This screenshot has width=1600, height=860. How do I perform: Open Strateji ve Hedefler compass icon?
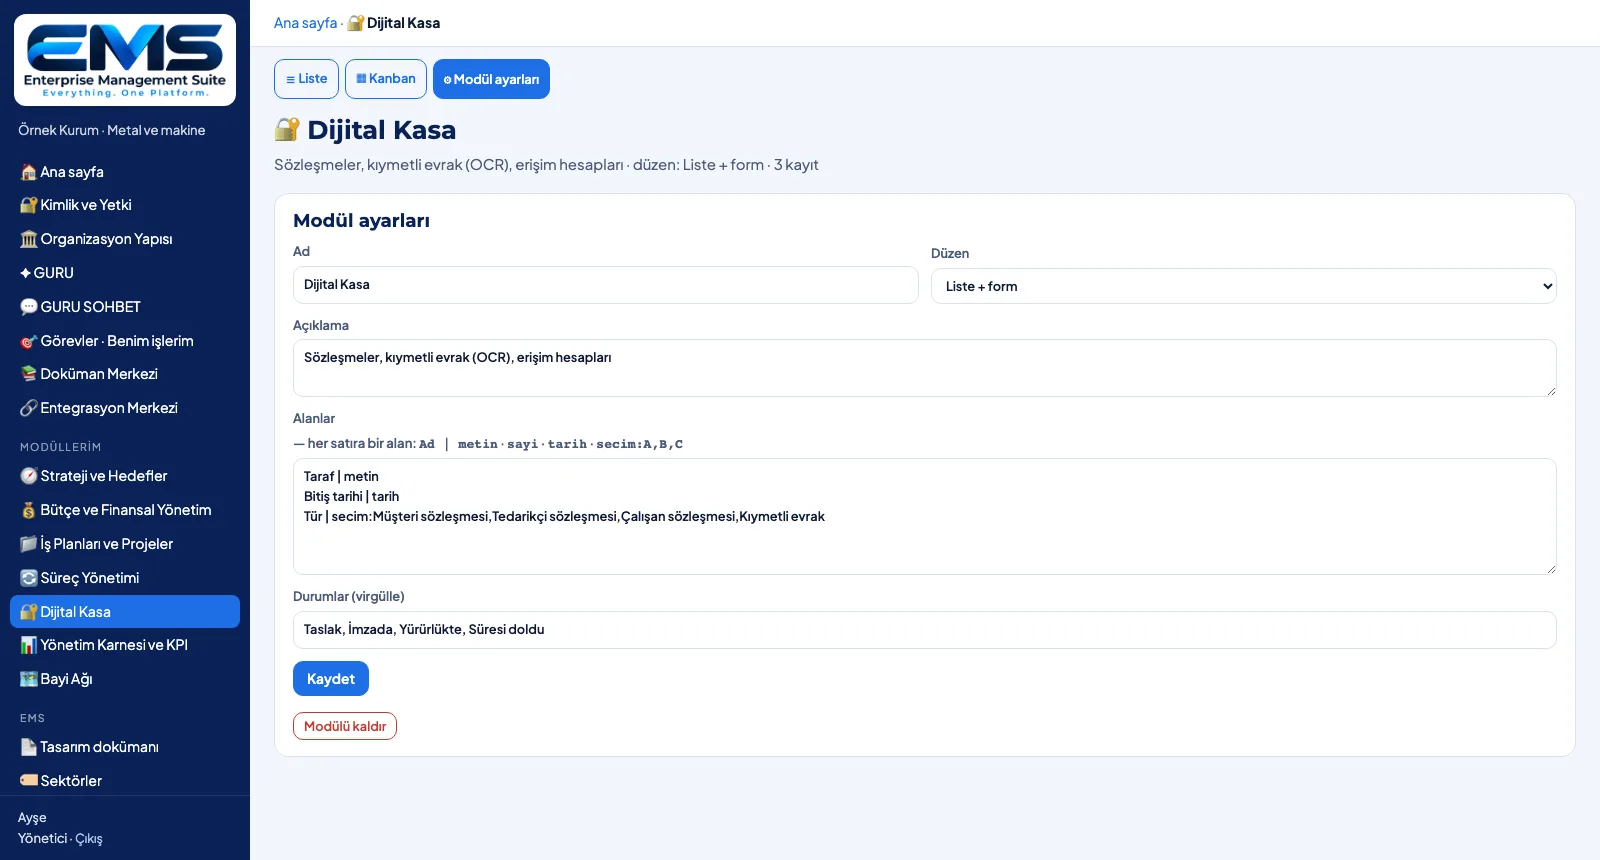(x=29, y=476)
